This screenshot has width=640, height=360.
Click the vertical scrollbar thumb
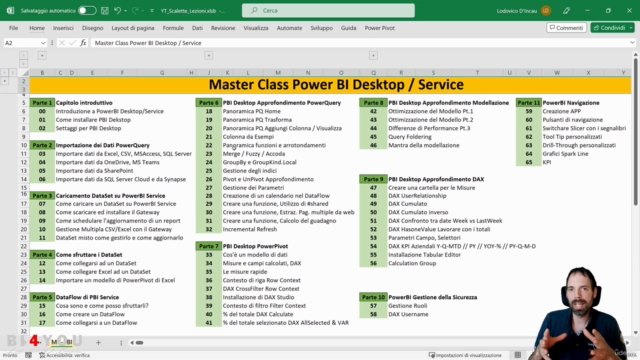coord(636,131)
